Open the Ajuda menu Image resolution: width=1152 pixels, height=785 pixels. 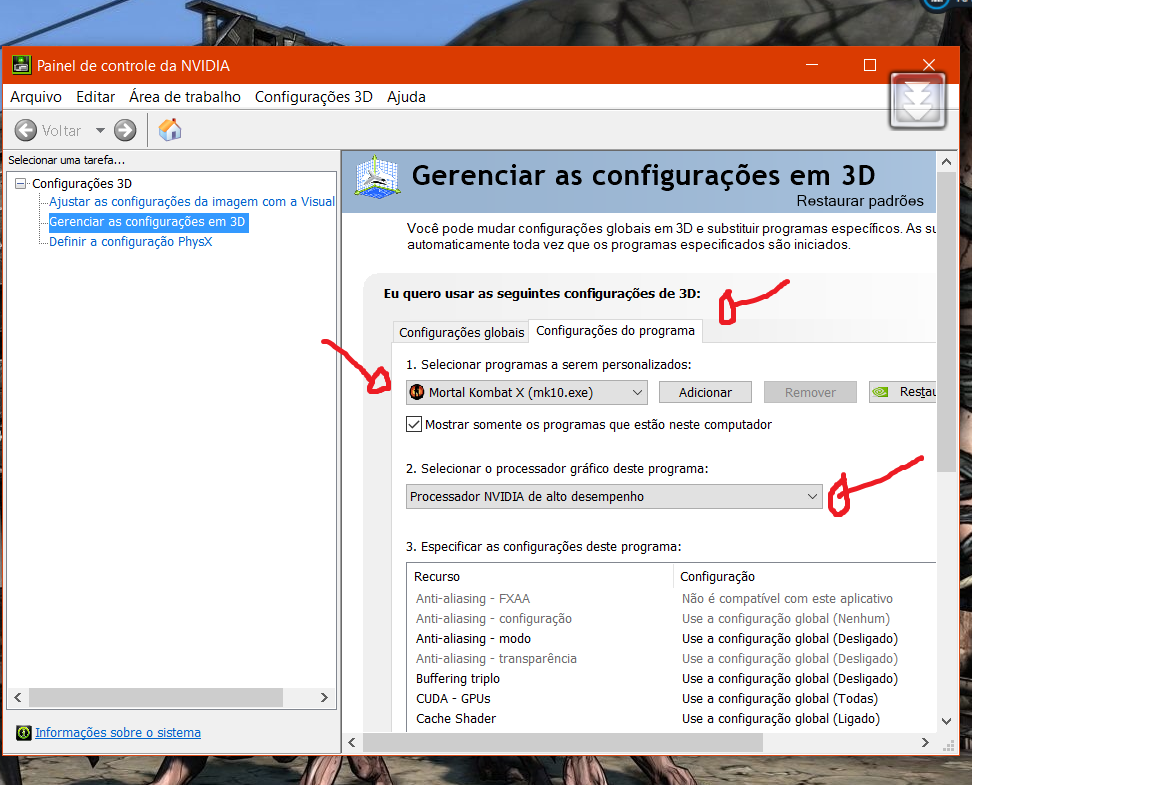(406, 97)
